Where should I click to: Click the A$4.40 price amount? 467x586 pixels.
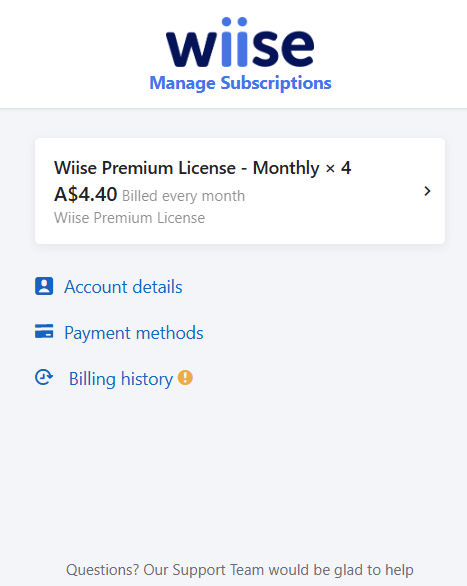pyautogui.click(x=86, y=194)
